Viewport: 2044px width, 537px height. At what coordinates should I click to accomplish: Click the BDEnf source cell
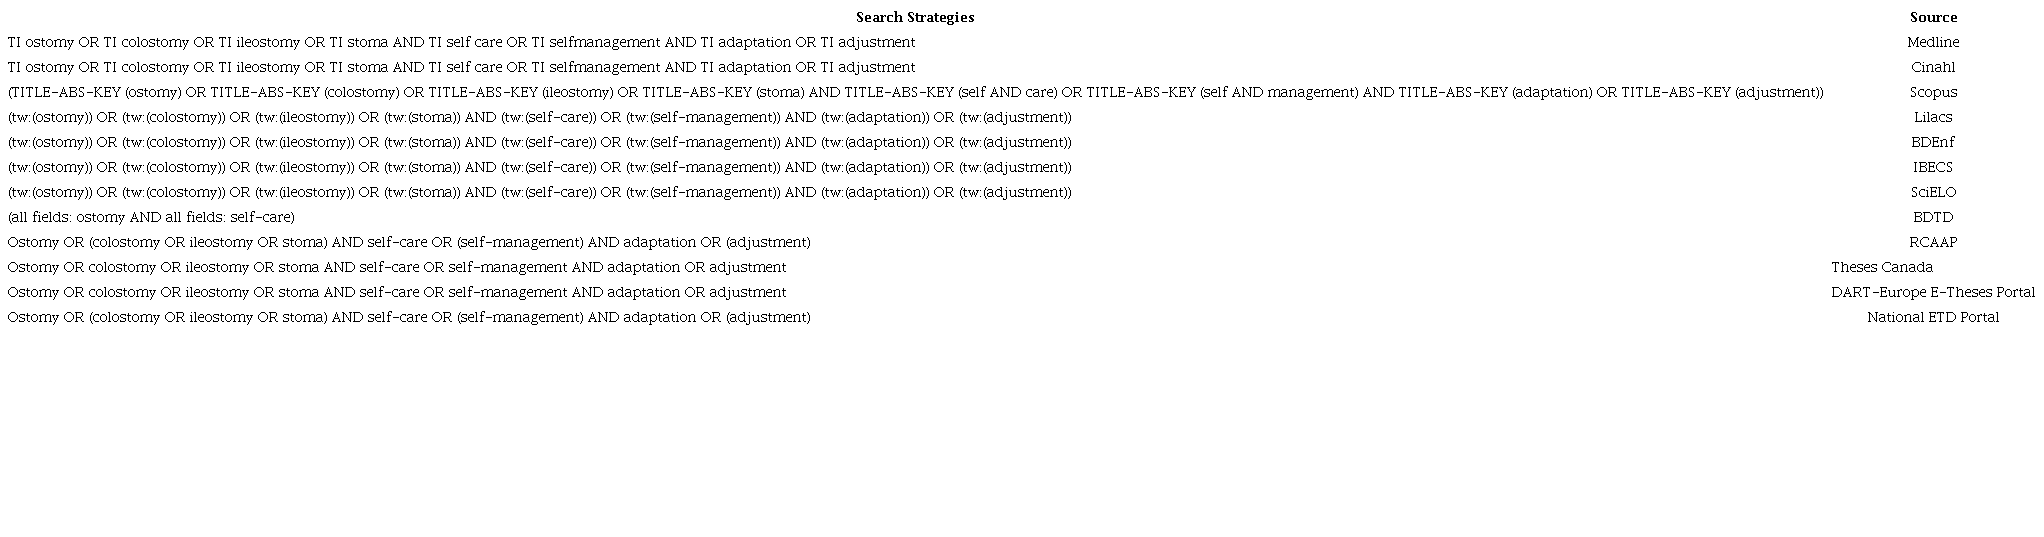point(1932,142)
